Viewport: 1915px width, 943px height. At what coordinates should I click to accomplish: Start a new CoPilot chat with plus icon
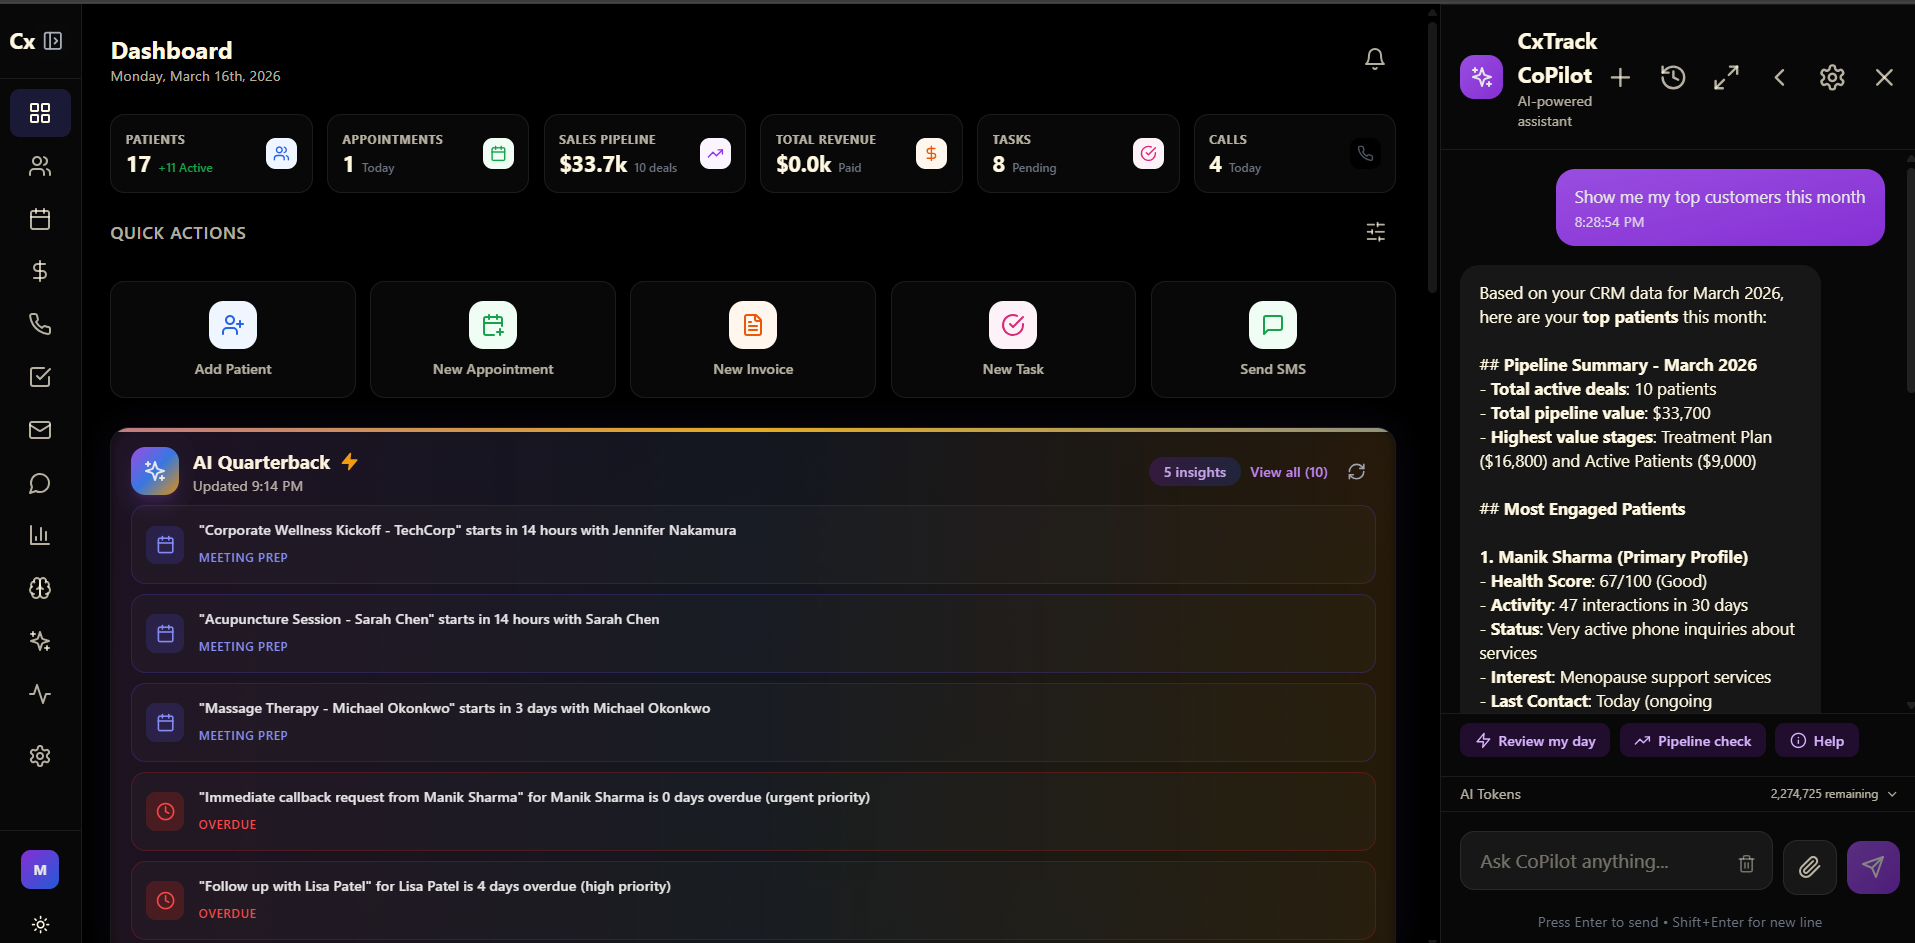point(1619,77)
